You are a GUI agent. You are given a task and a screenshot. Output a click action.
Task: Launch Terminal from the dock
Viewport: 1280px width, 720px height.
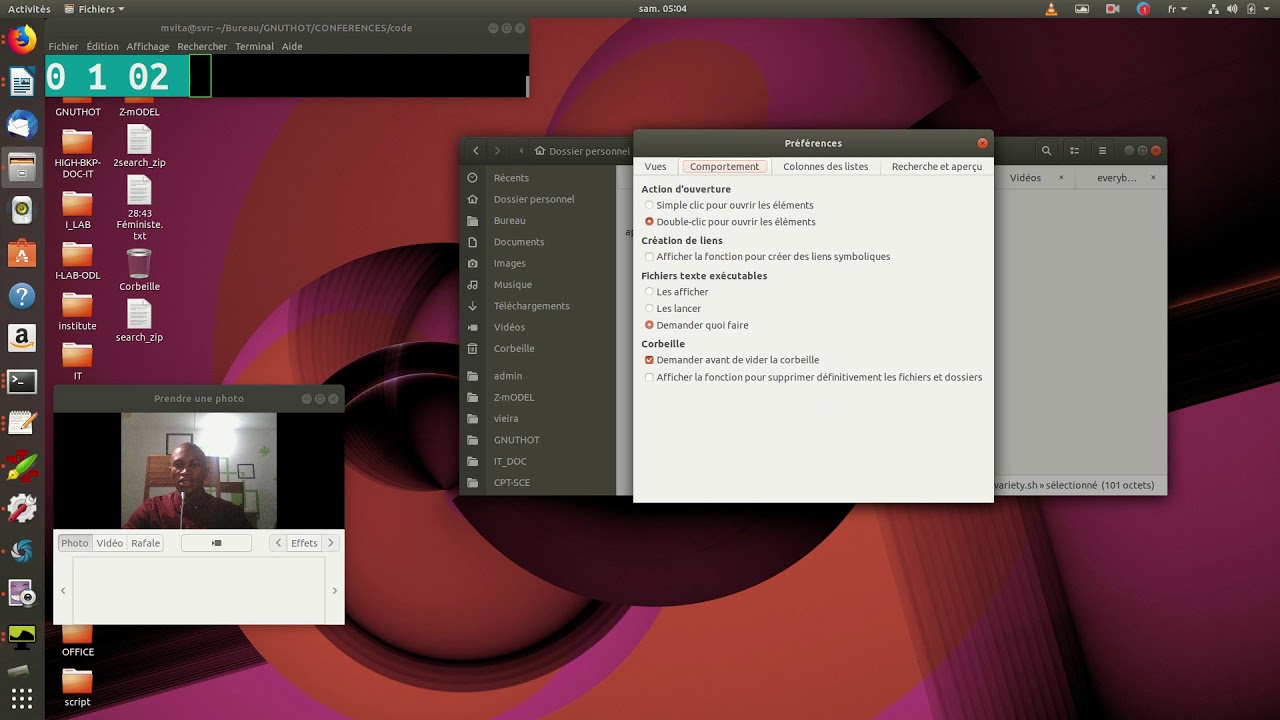point(22,381)
